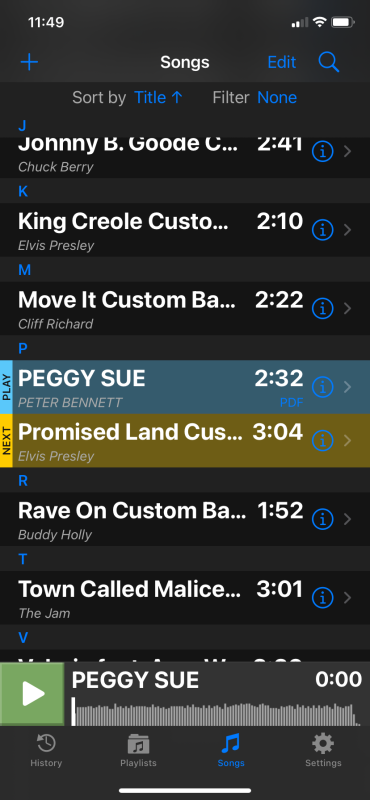Viewport: 370px width, 800px height.
Task: Switch to the History tab
Action: point(46,751)
